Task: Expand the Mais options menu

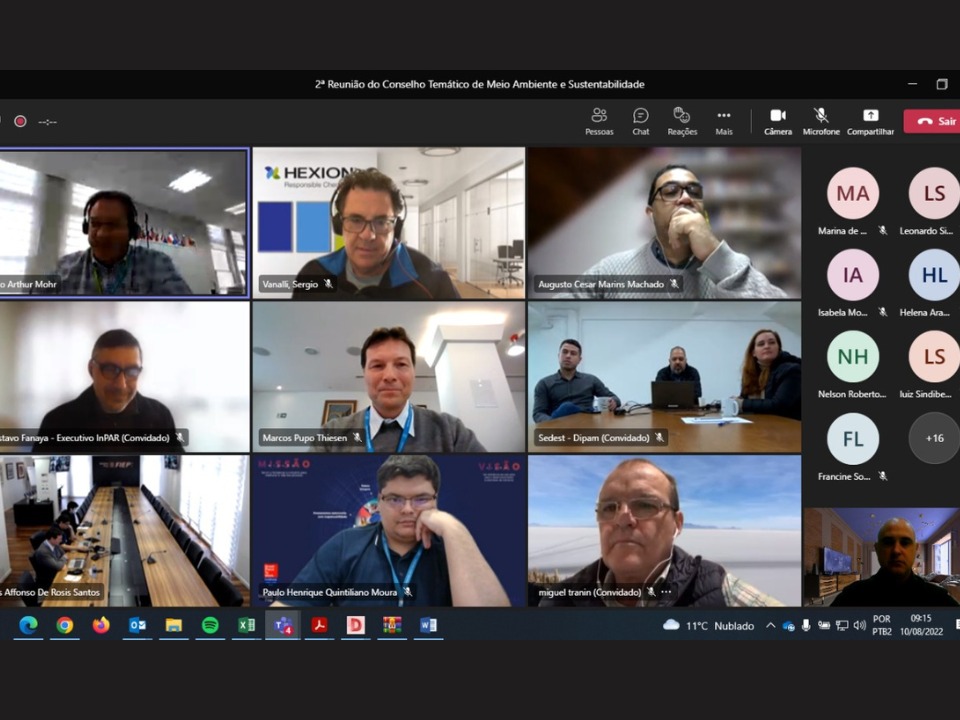Action: tap(724, 121)
